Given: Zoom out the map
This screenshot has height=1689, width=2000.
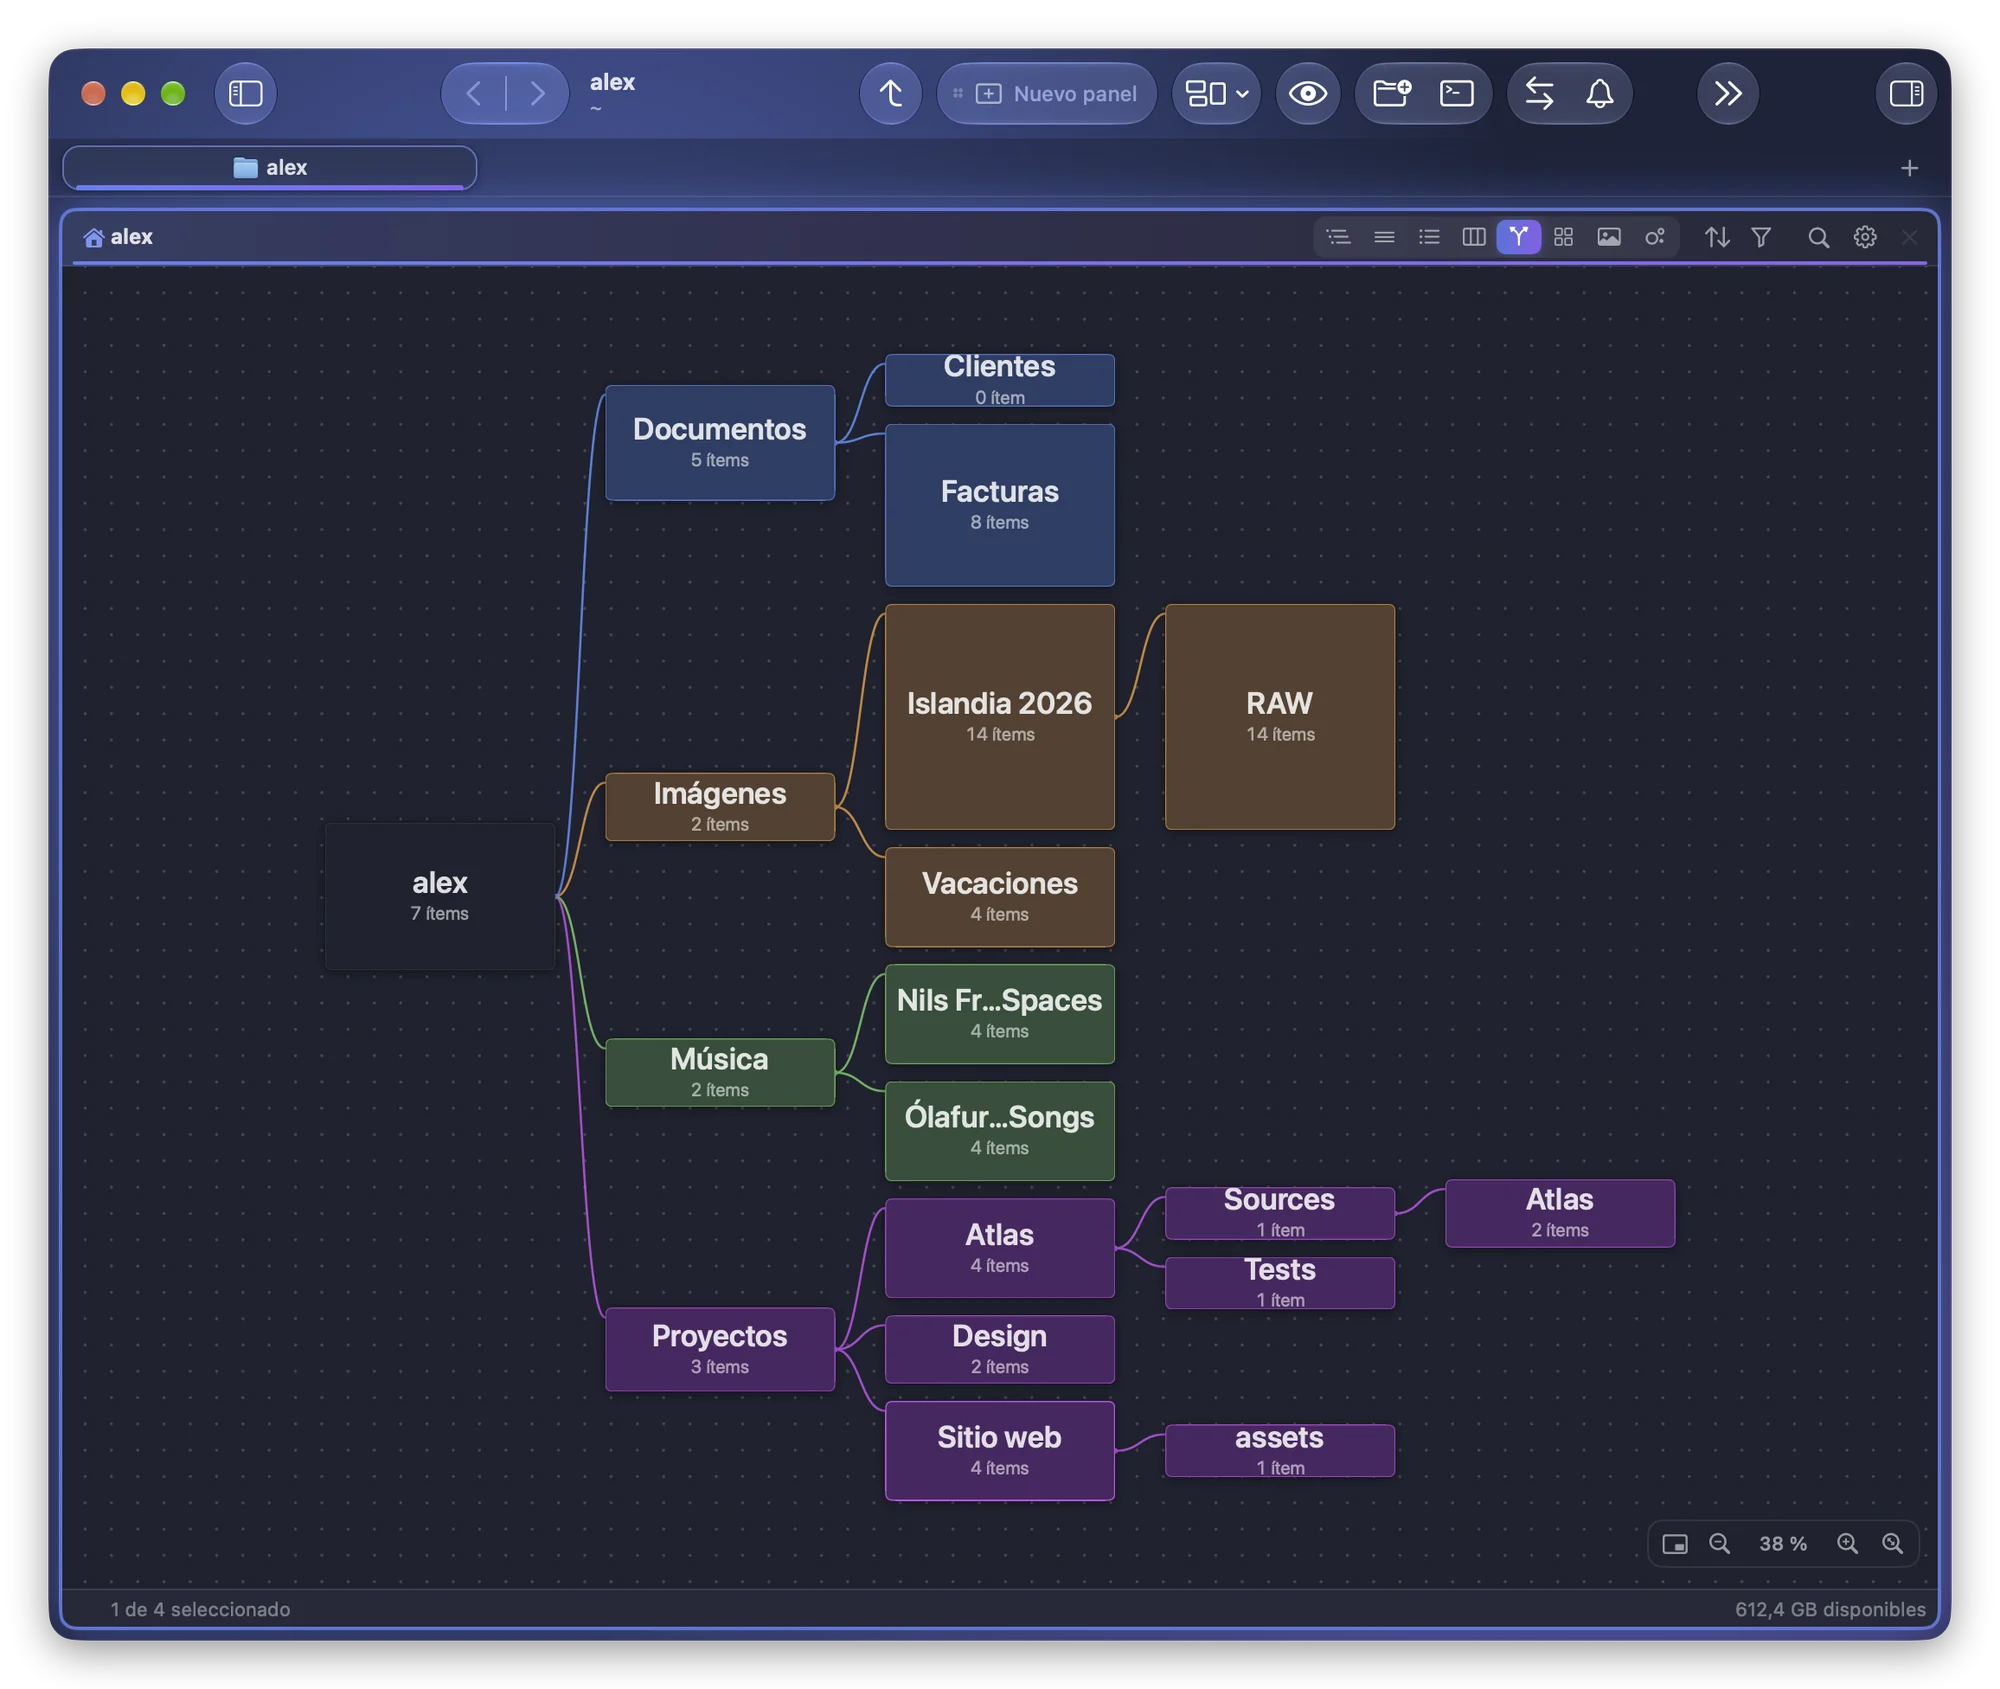Looking at the screenshot, I should pos(1719,1544).
